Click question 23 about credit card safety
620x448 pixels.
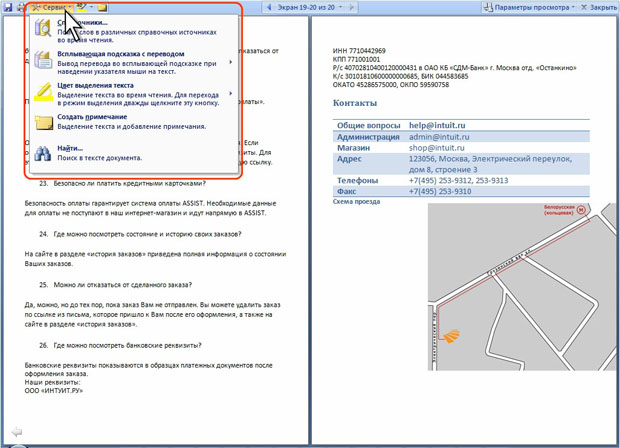pos(123,183)
